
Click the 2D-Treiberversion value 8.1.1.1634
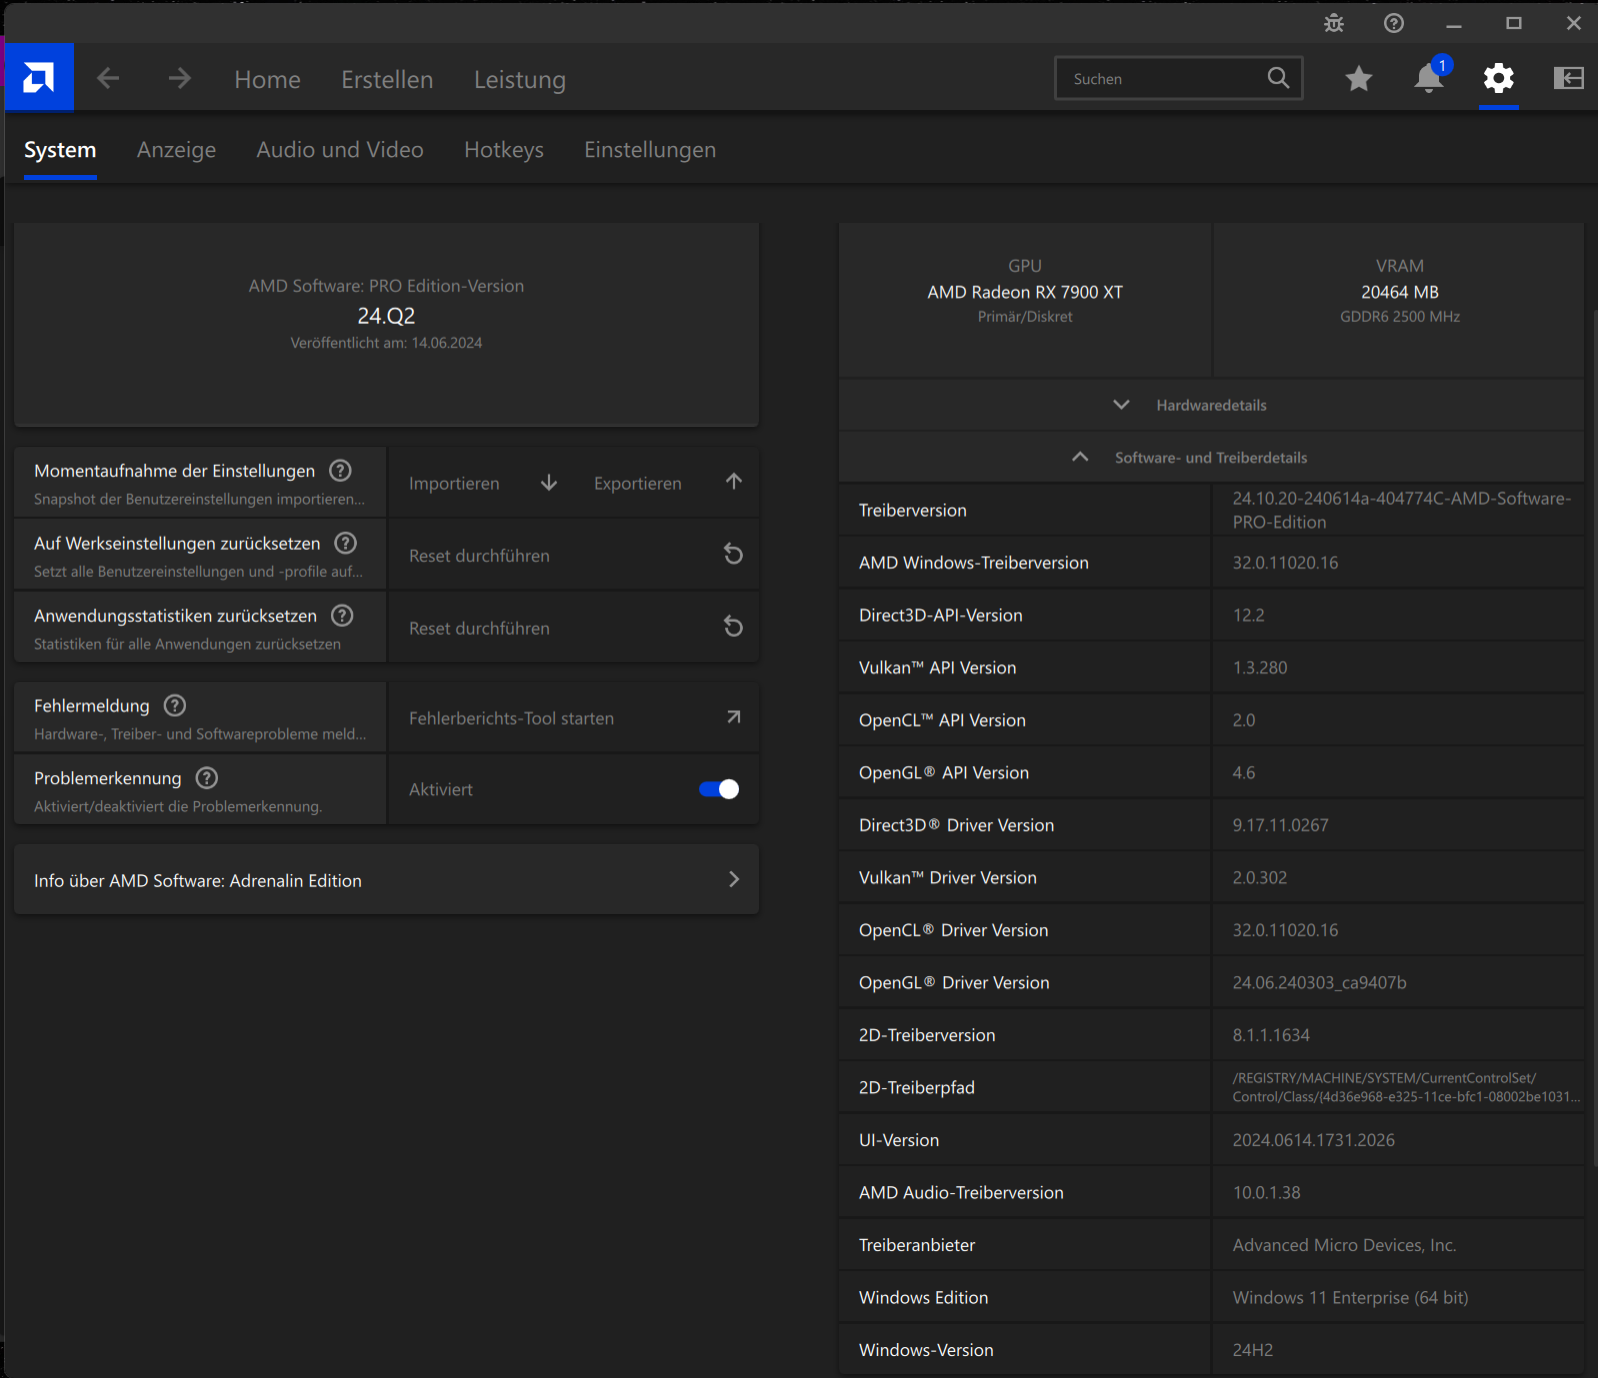click(x=1271, y=1035)
